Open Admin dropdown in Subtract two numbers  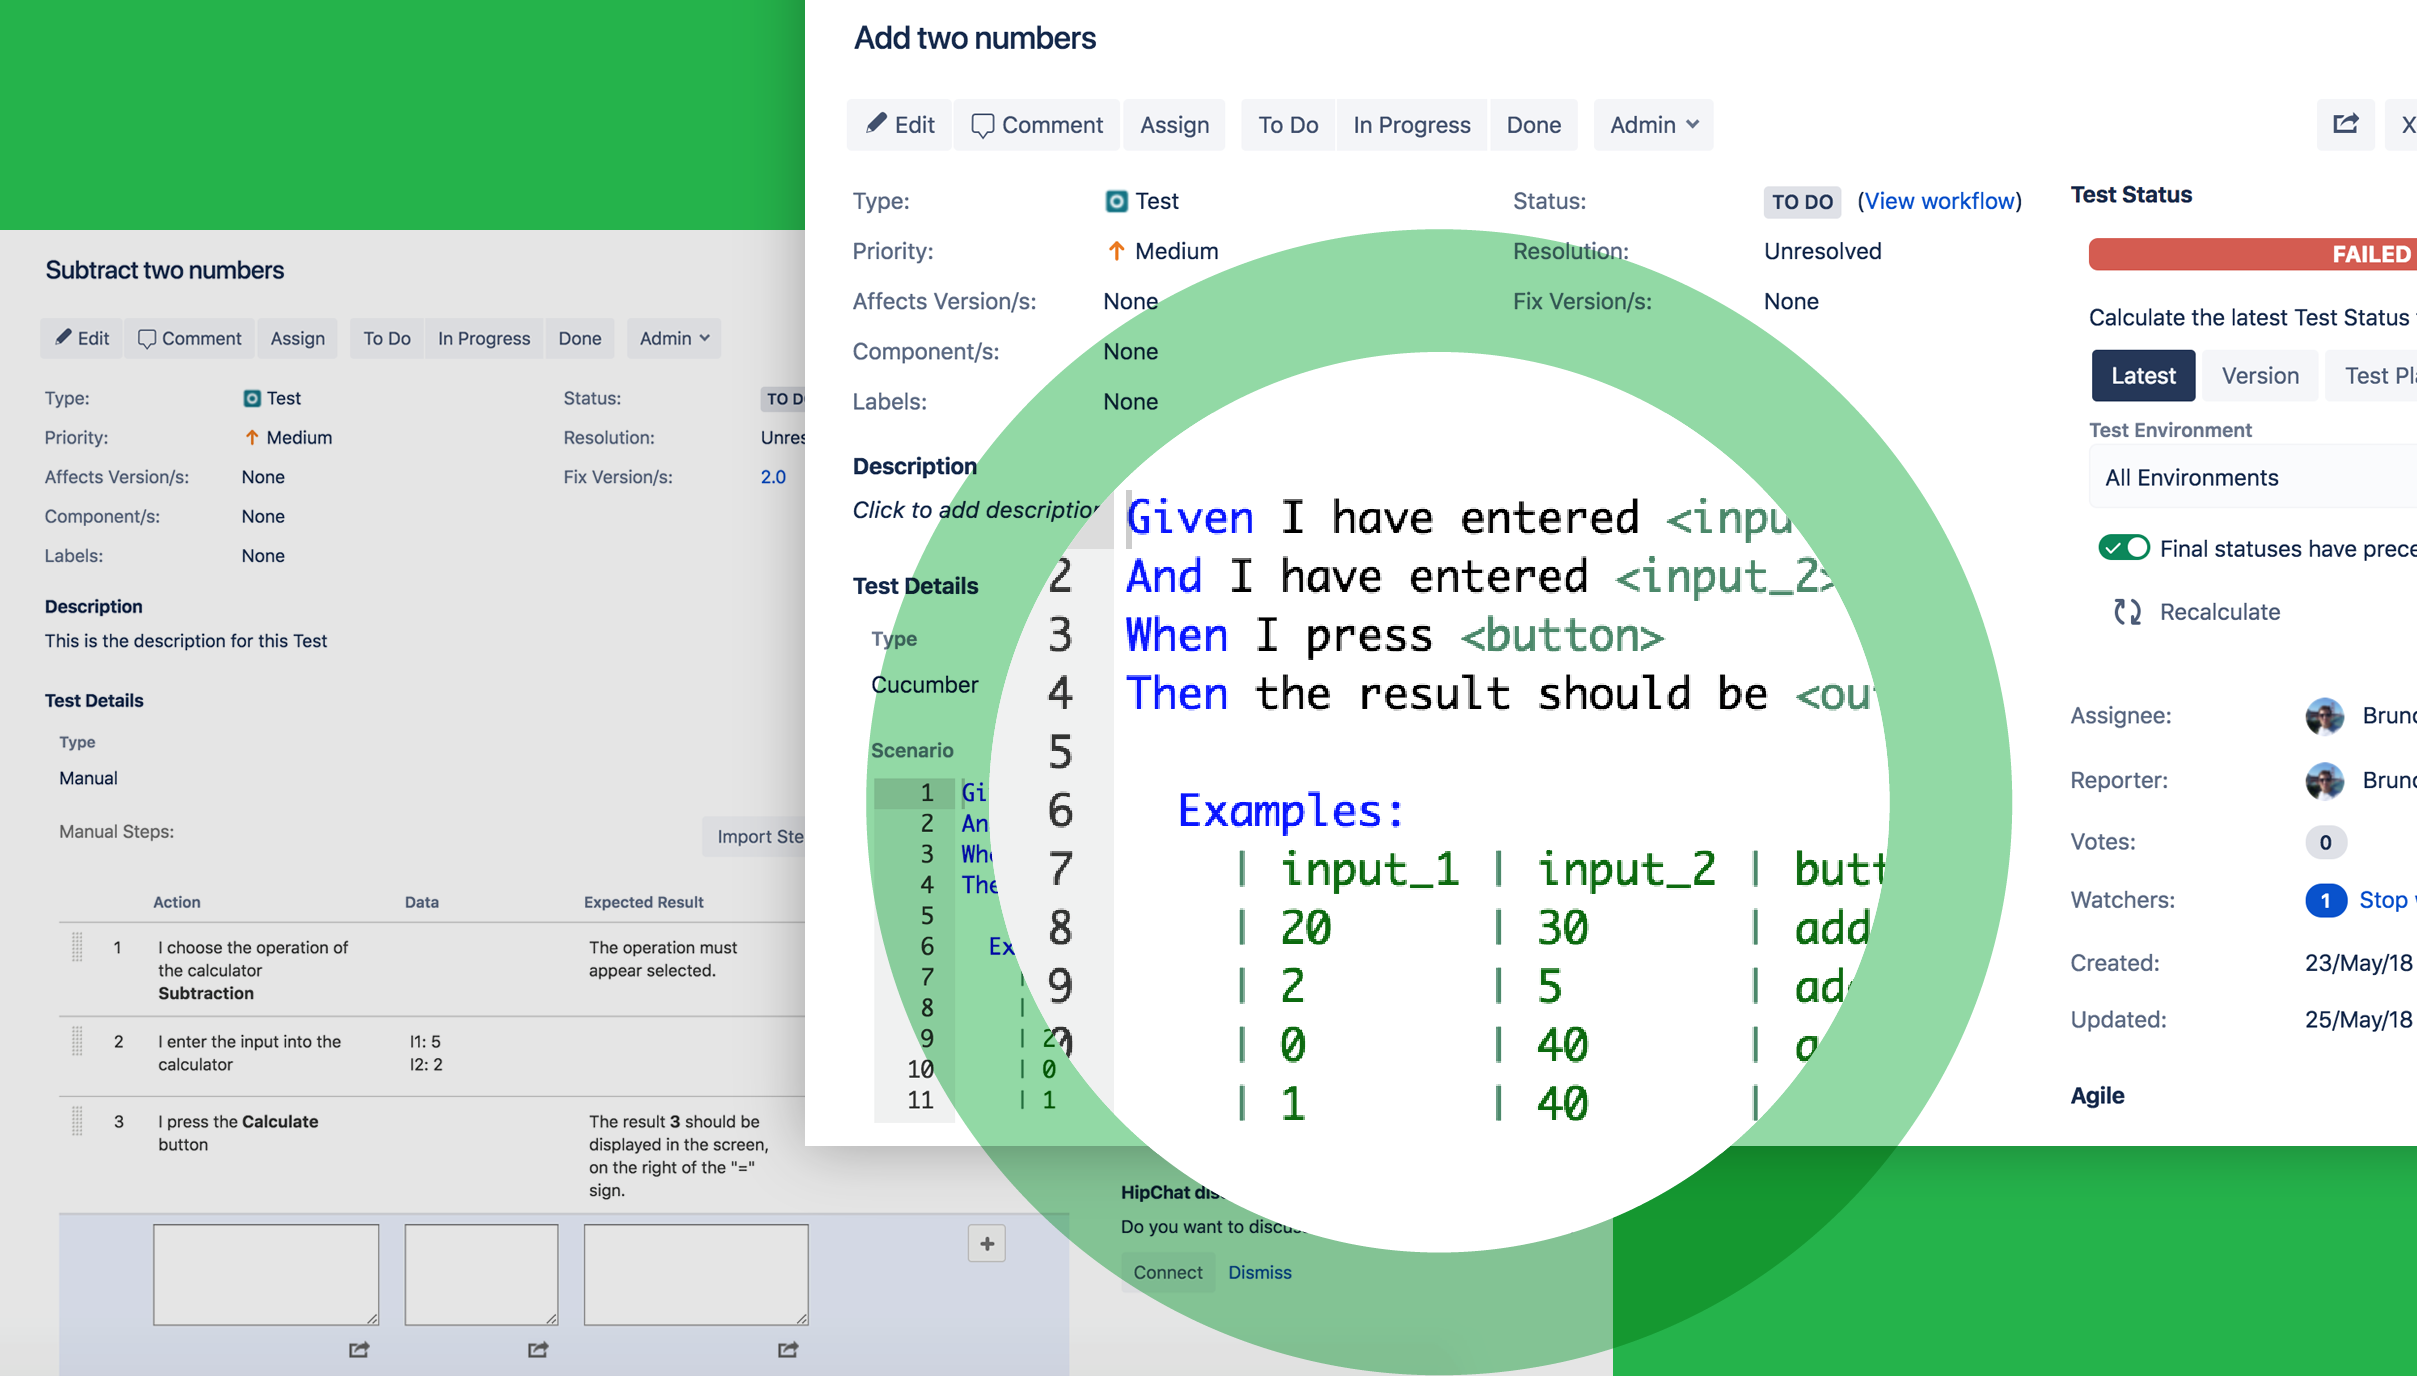tap(674, 338)
